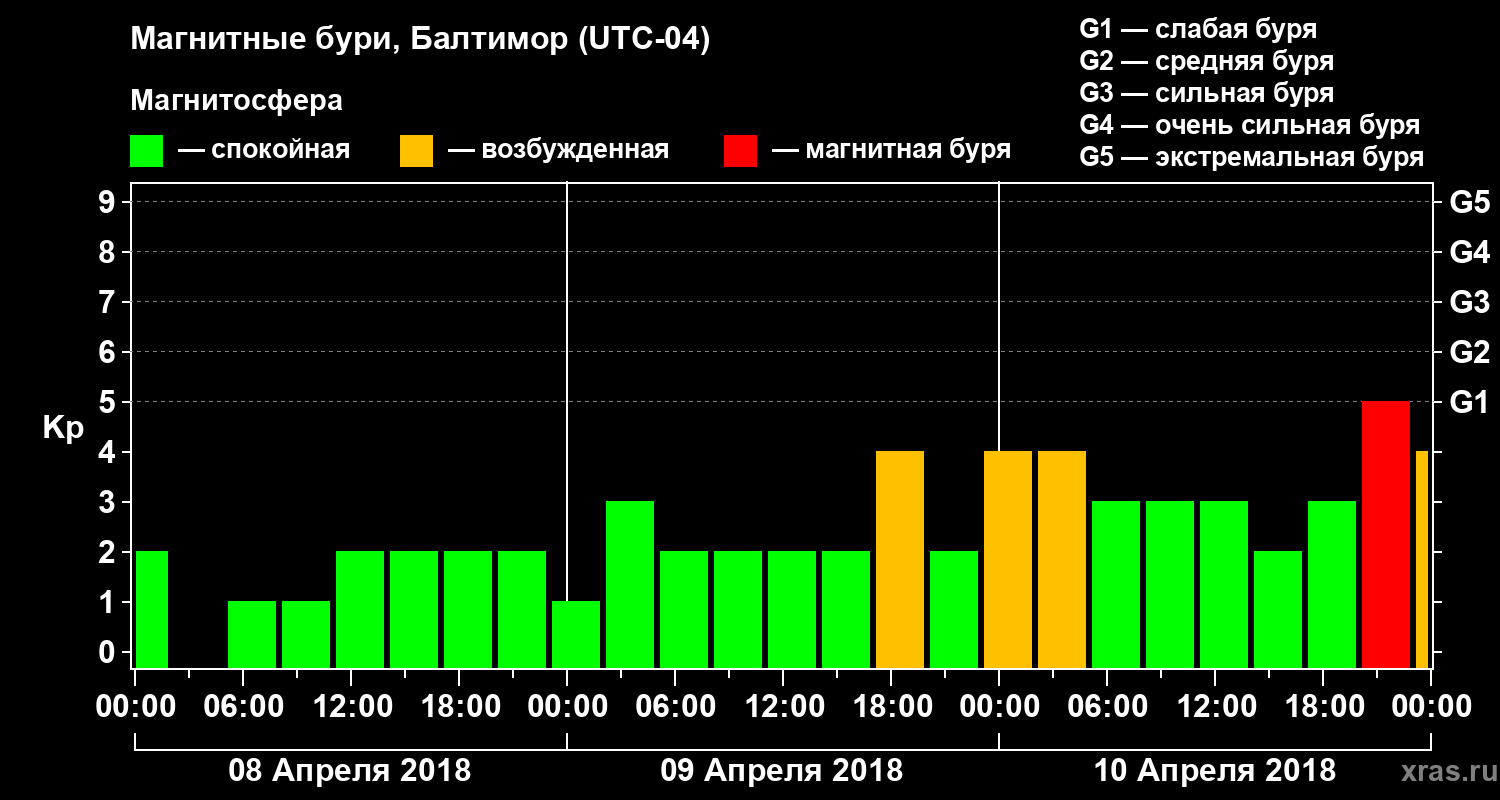The height and width of the screenshot is (800, 1500).
Task: Click the orange 'возбужденная' legend swatch
Action: coord(416,151)
